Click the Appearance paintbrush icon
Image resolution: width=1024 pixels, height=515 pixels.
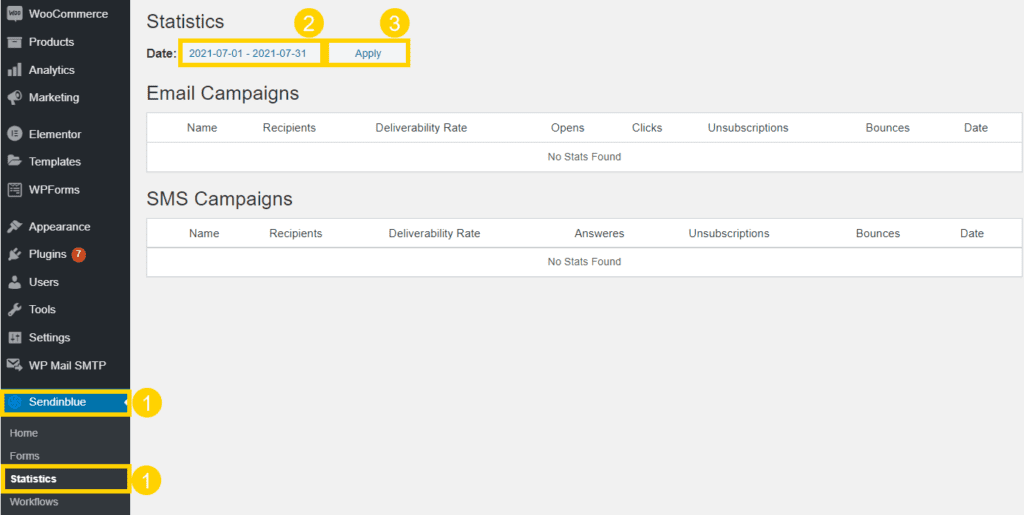pyautogui.click(x=14, y=226)
